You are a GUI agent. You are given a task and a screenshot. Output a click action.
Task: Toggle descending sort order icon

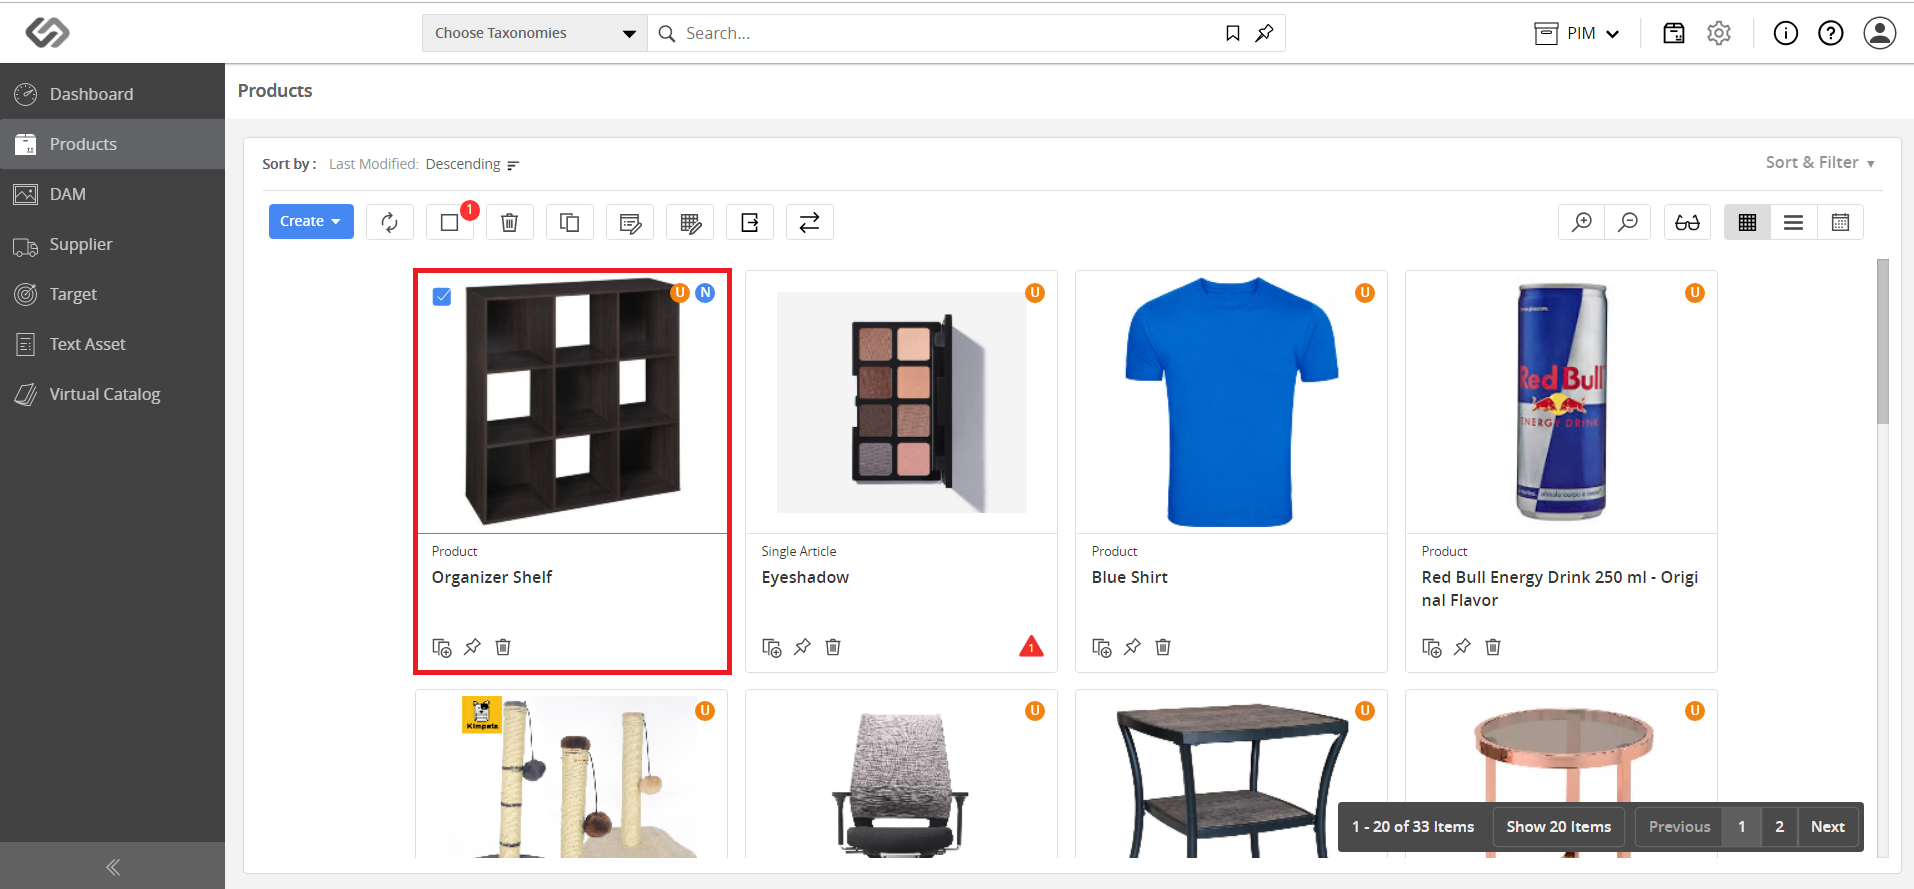[x=513, y=165]
